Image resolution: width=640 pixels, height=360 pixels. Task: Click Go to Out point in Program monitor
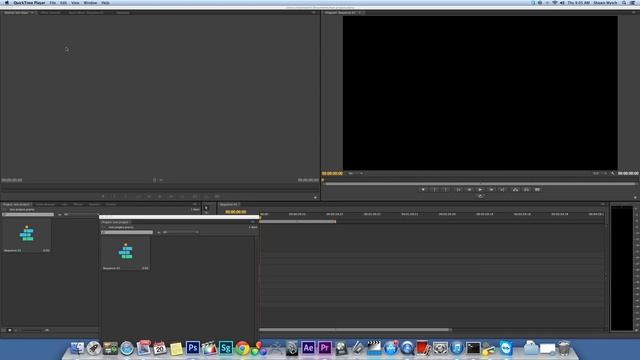(502, 189)
